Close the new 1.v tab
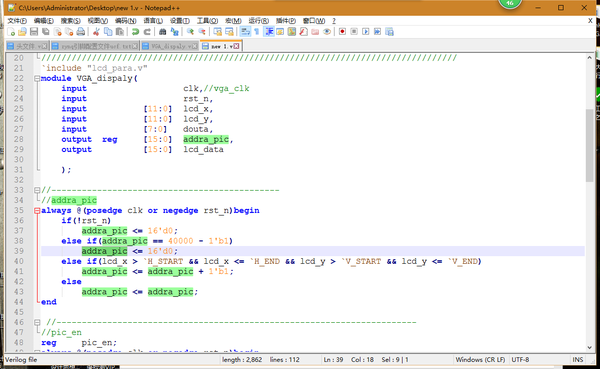This screenshot has width=600, height=369. [x=236, y=46]
